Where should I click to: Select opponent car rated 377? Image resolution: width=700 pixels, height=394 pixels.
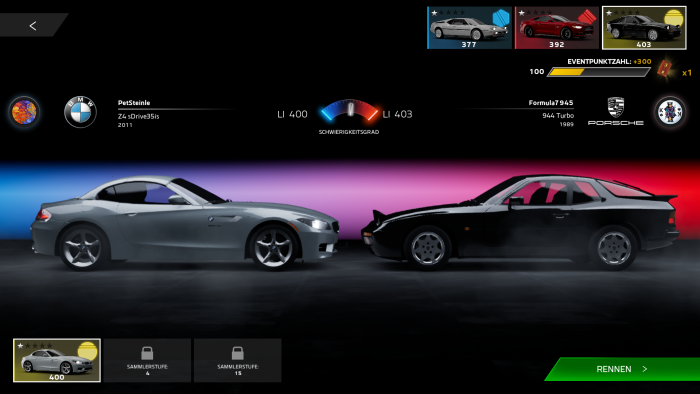coord(470,28)
